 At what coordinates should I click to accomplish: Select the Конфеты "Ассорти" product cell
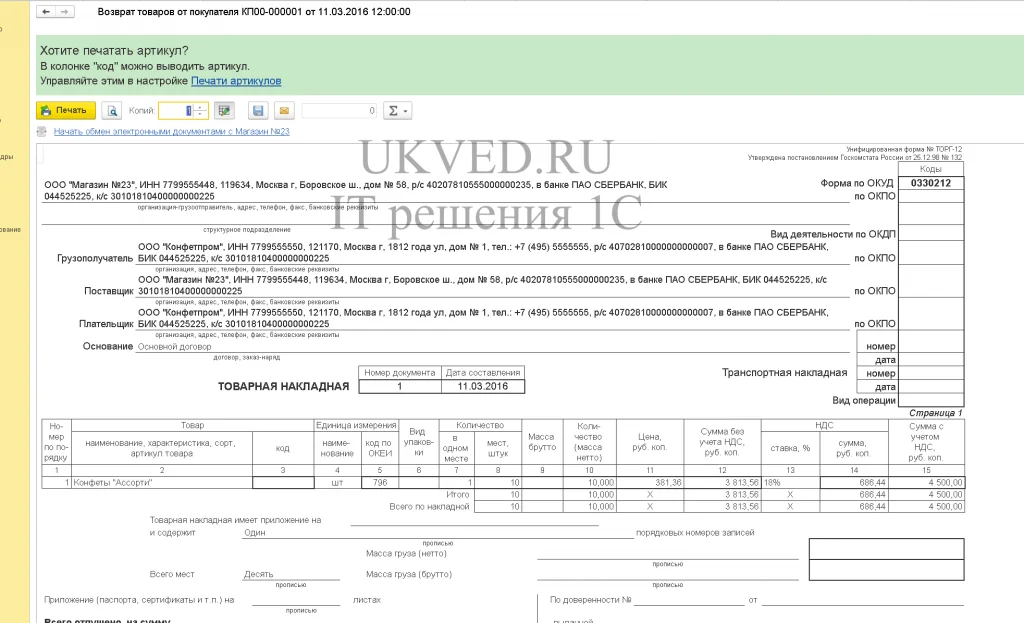(162, 483)
